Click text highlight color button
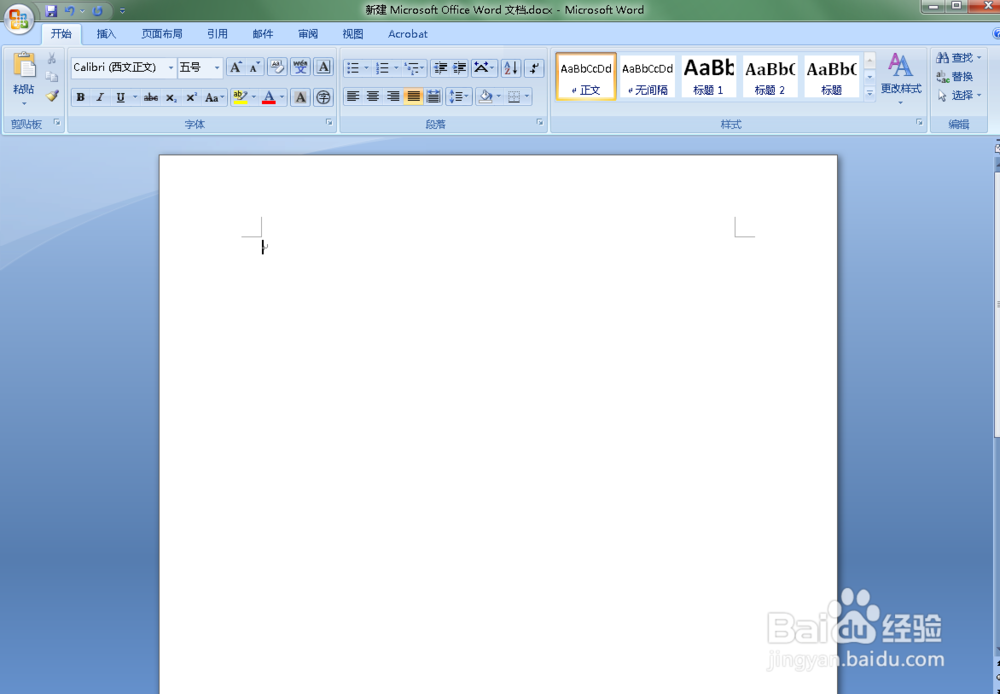 click(240, 97)
